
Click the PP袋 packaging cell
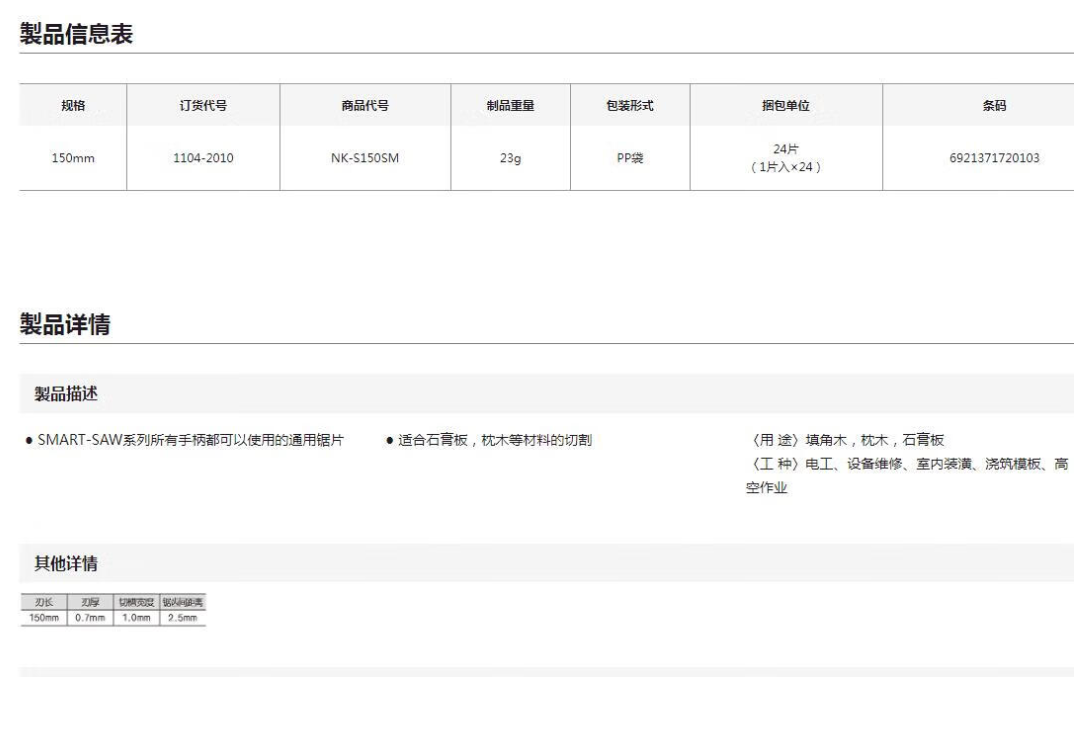[630, 158]
